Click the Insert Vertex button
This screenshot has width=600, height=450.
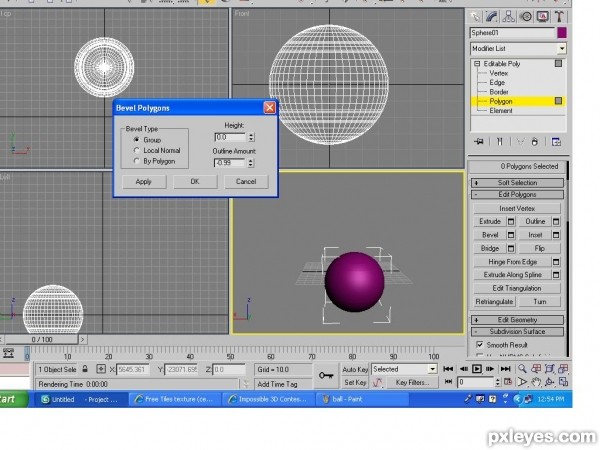coord(517,209)
